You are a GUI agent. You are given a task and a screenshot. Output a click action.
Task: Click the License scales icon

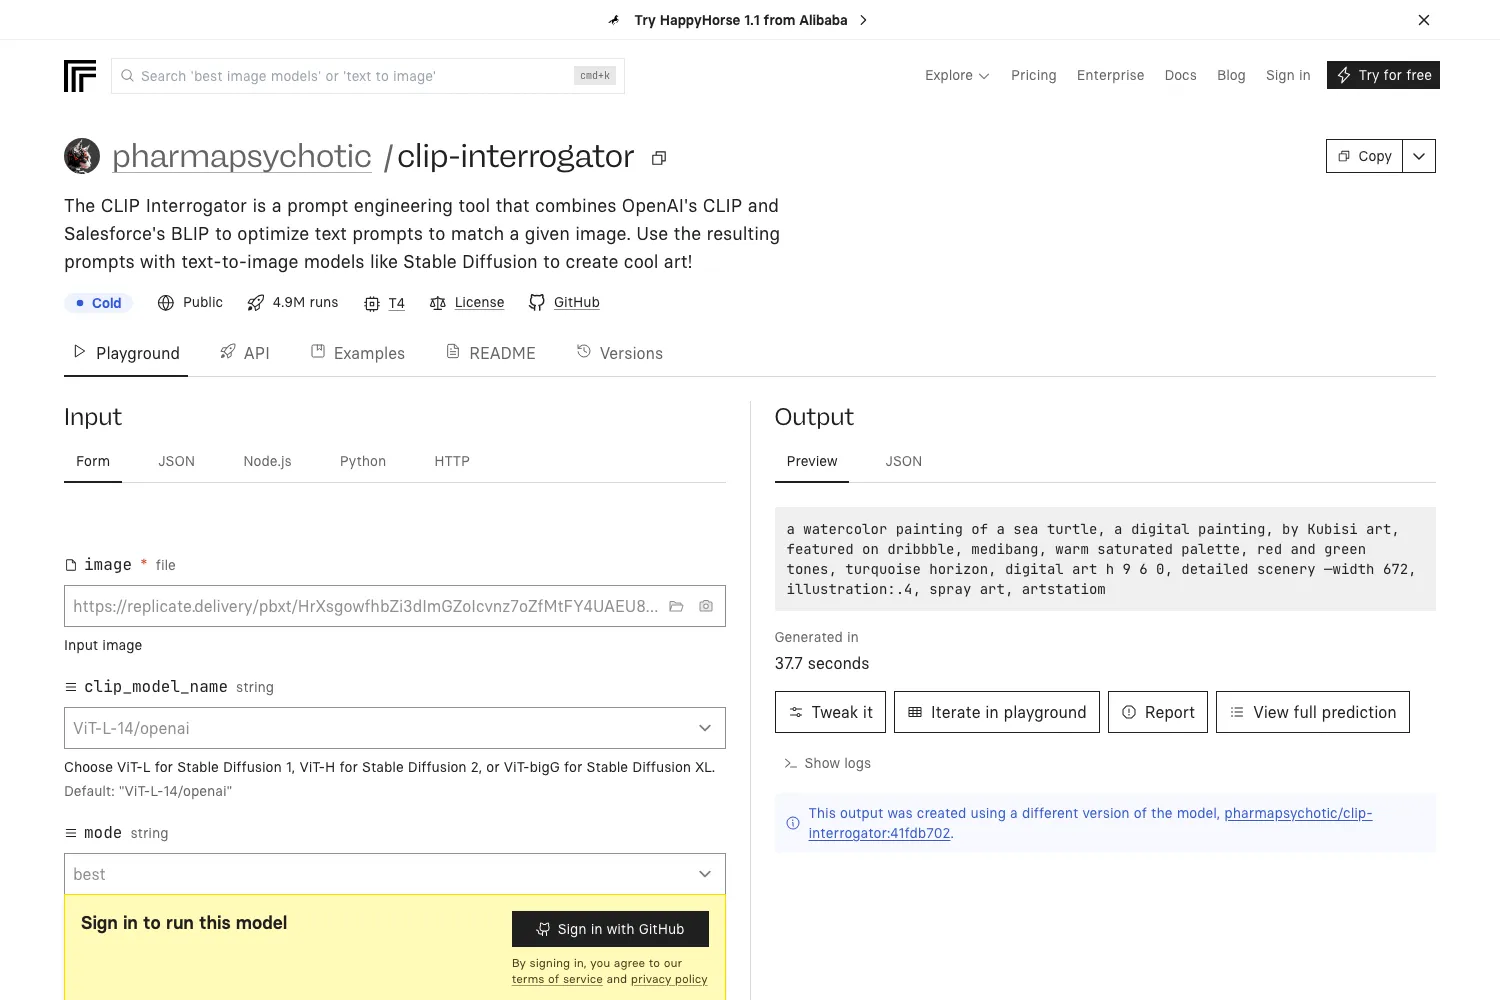pyautogui.click(x=437, y=303)
